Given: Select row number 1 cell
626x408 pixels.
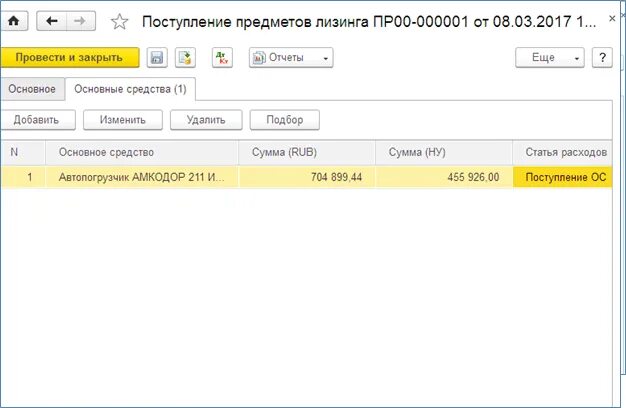Looking at the screenshot, I should click(x=23, y=177).
